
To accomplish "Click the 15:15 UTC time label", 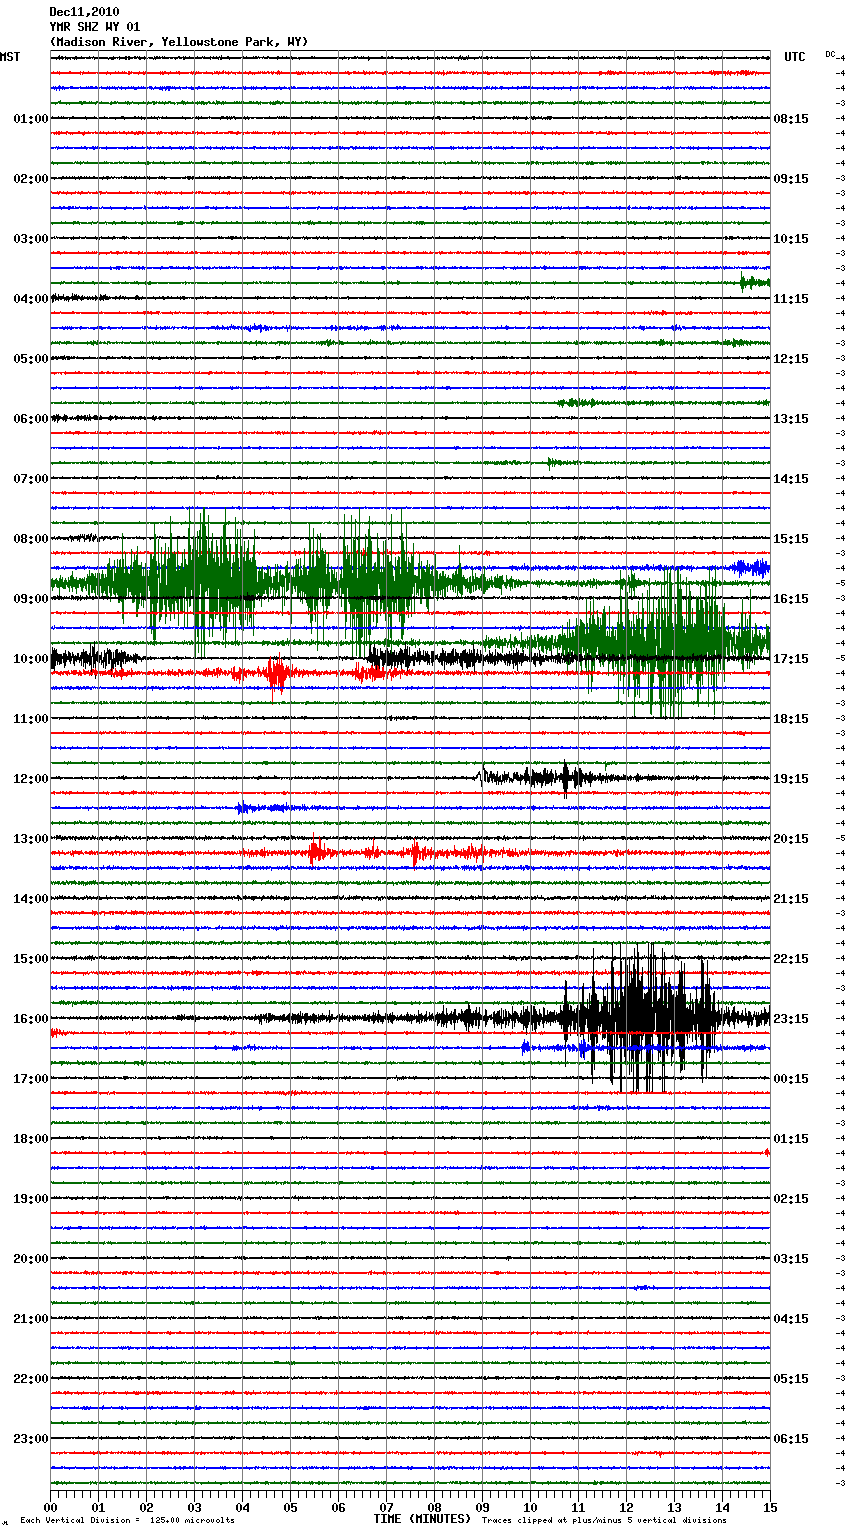I will coord(791,539).
